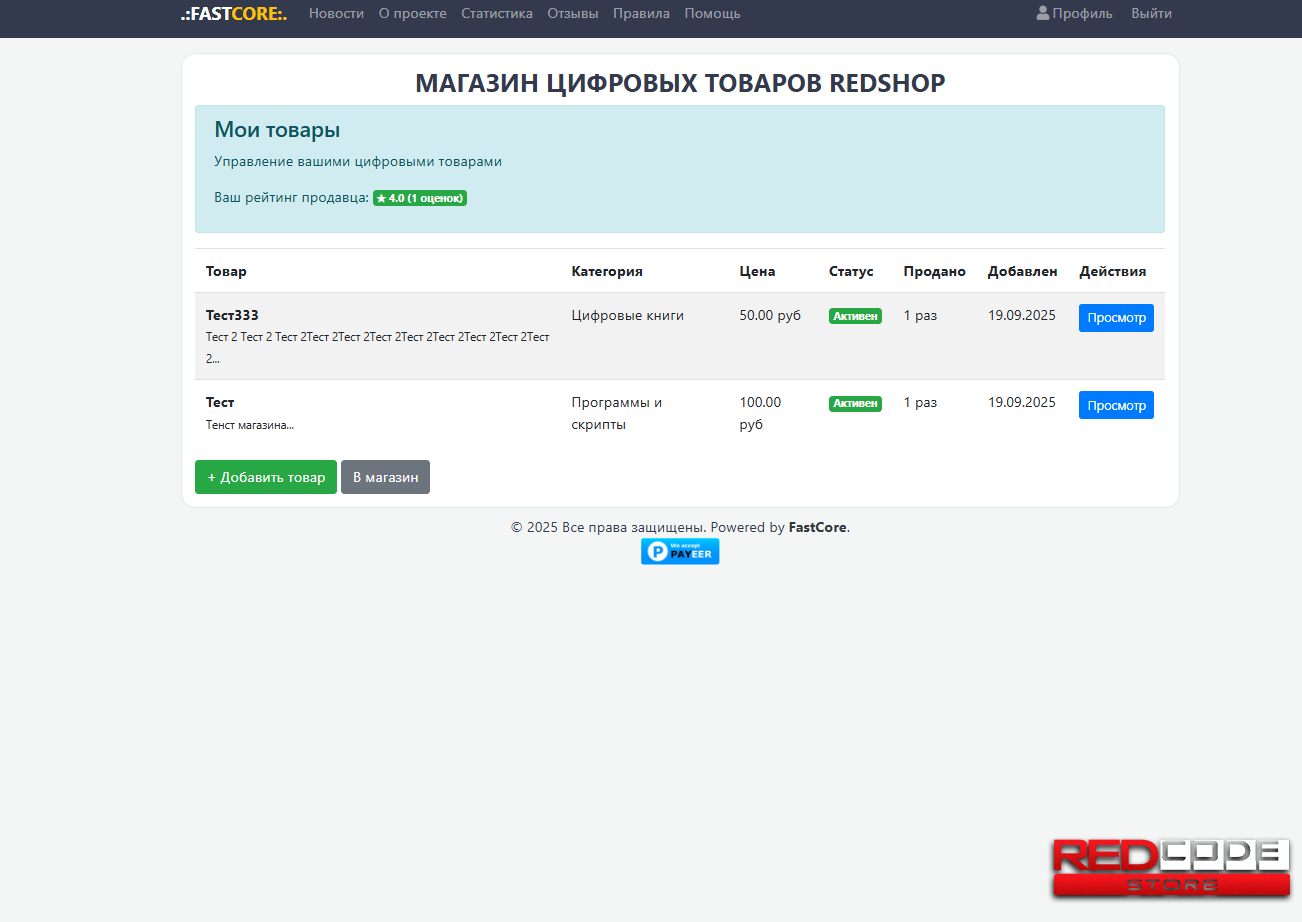Click the RedCode Store logo
Screen dimensions: 1302x922
click(x=1170, y=868)
